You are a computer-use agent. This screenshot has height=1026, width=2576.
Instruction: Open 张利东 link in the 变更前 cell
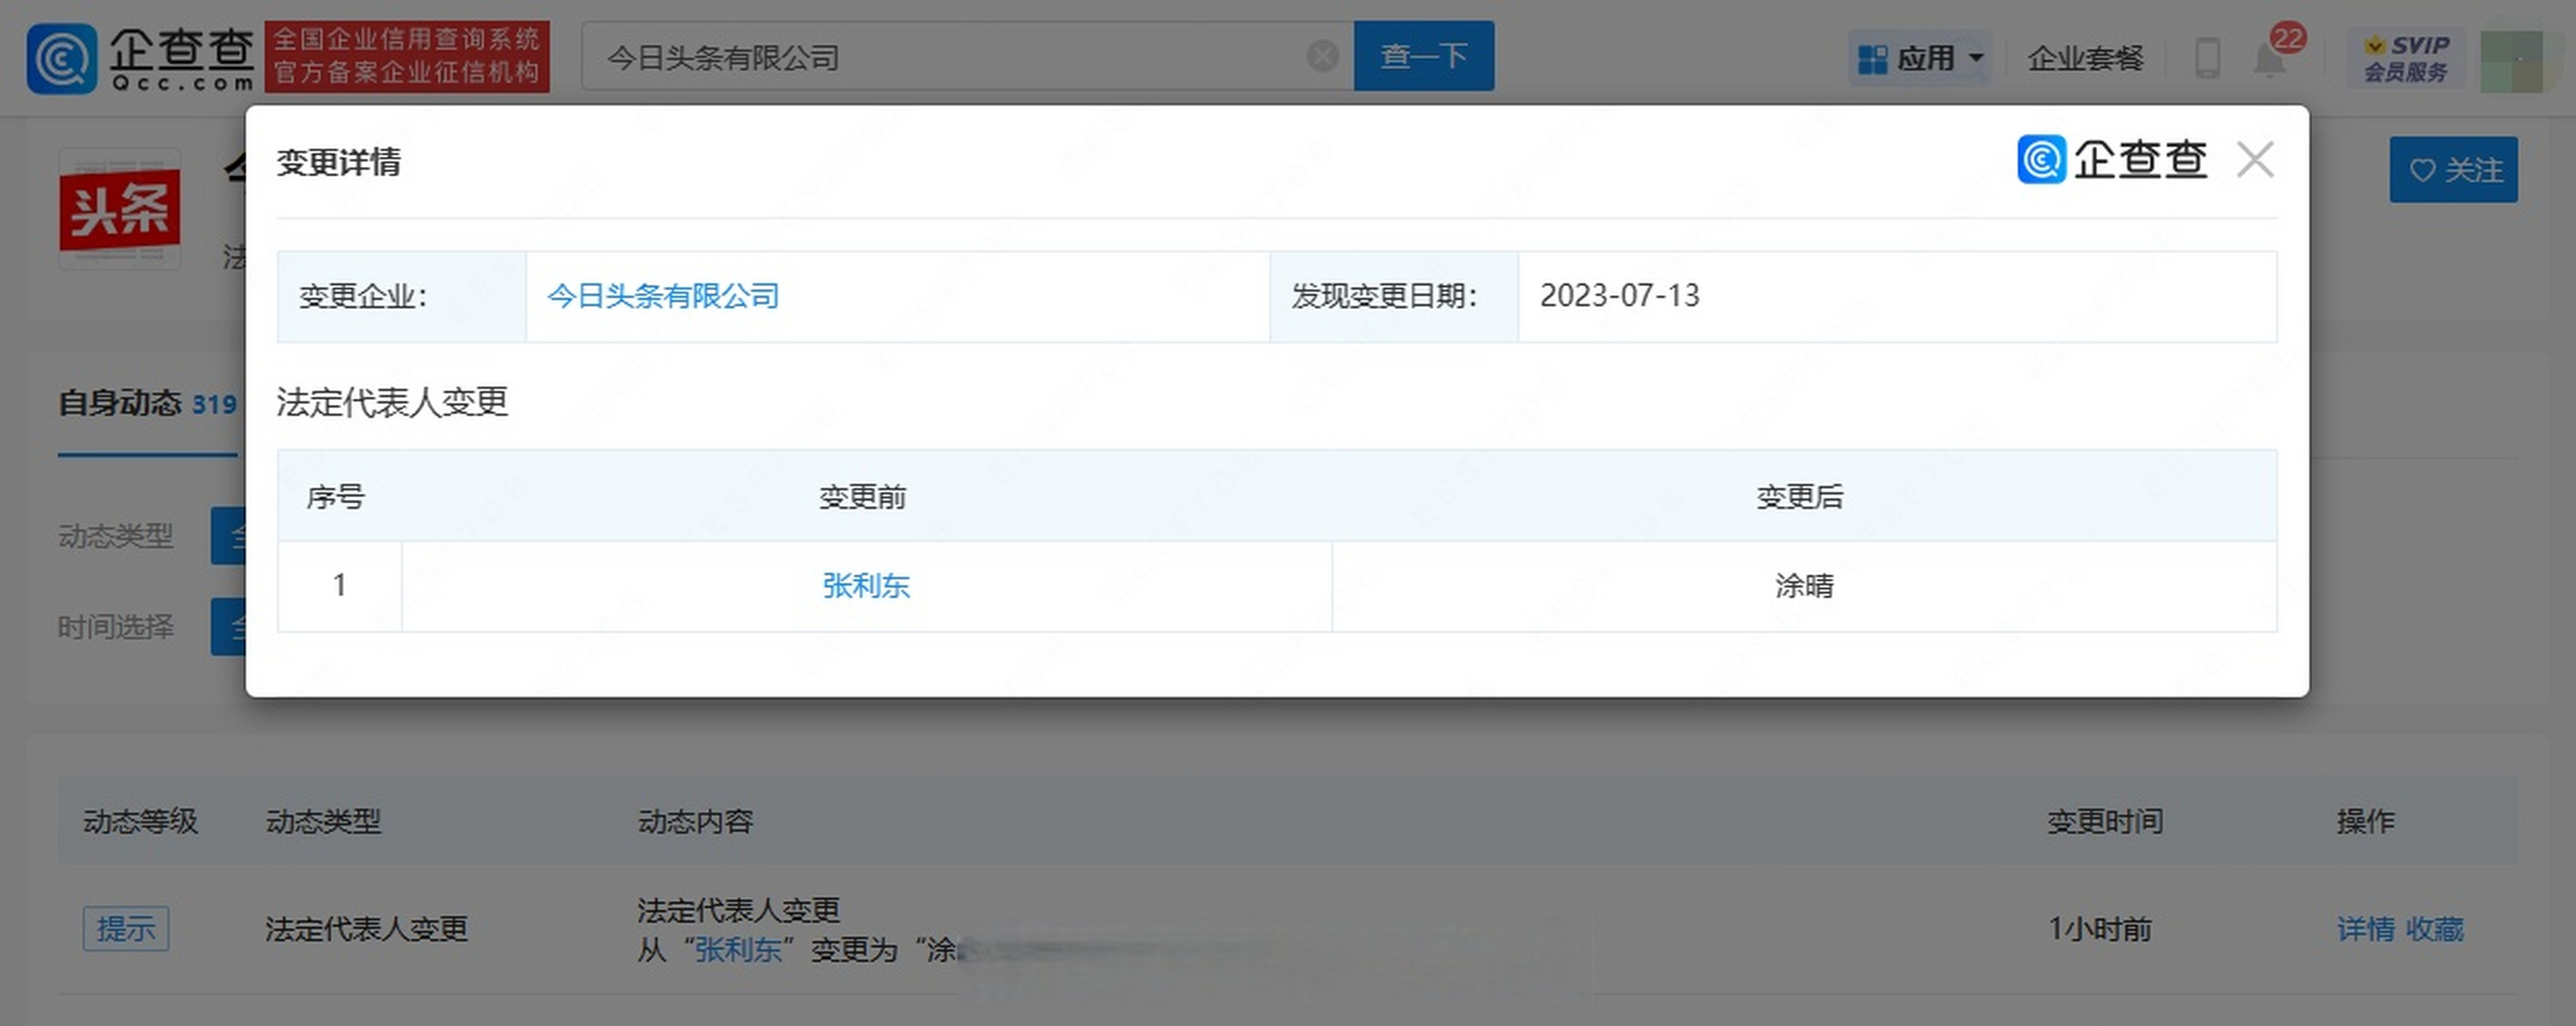click(x=866, y=585)
